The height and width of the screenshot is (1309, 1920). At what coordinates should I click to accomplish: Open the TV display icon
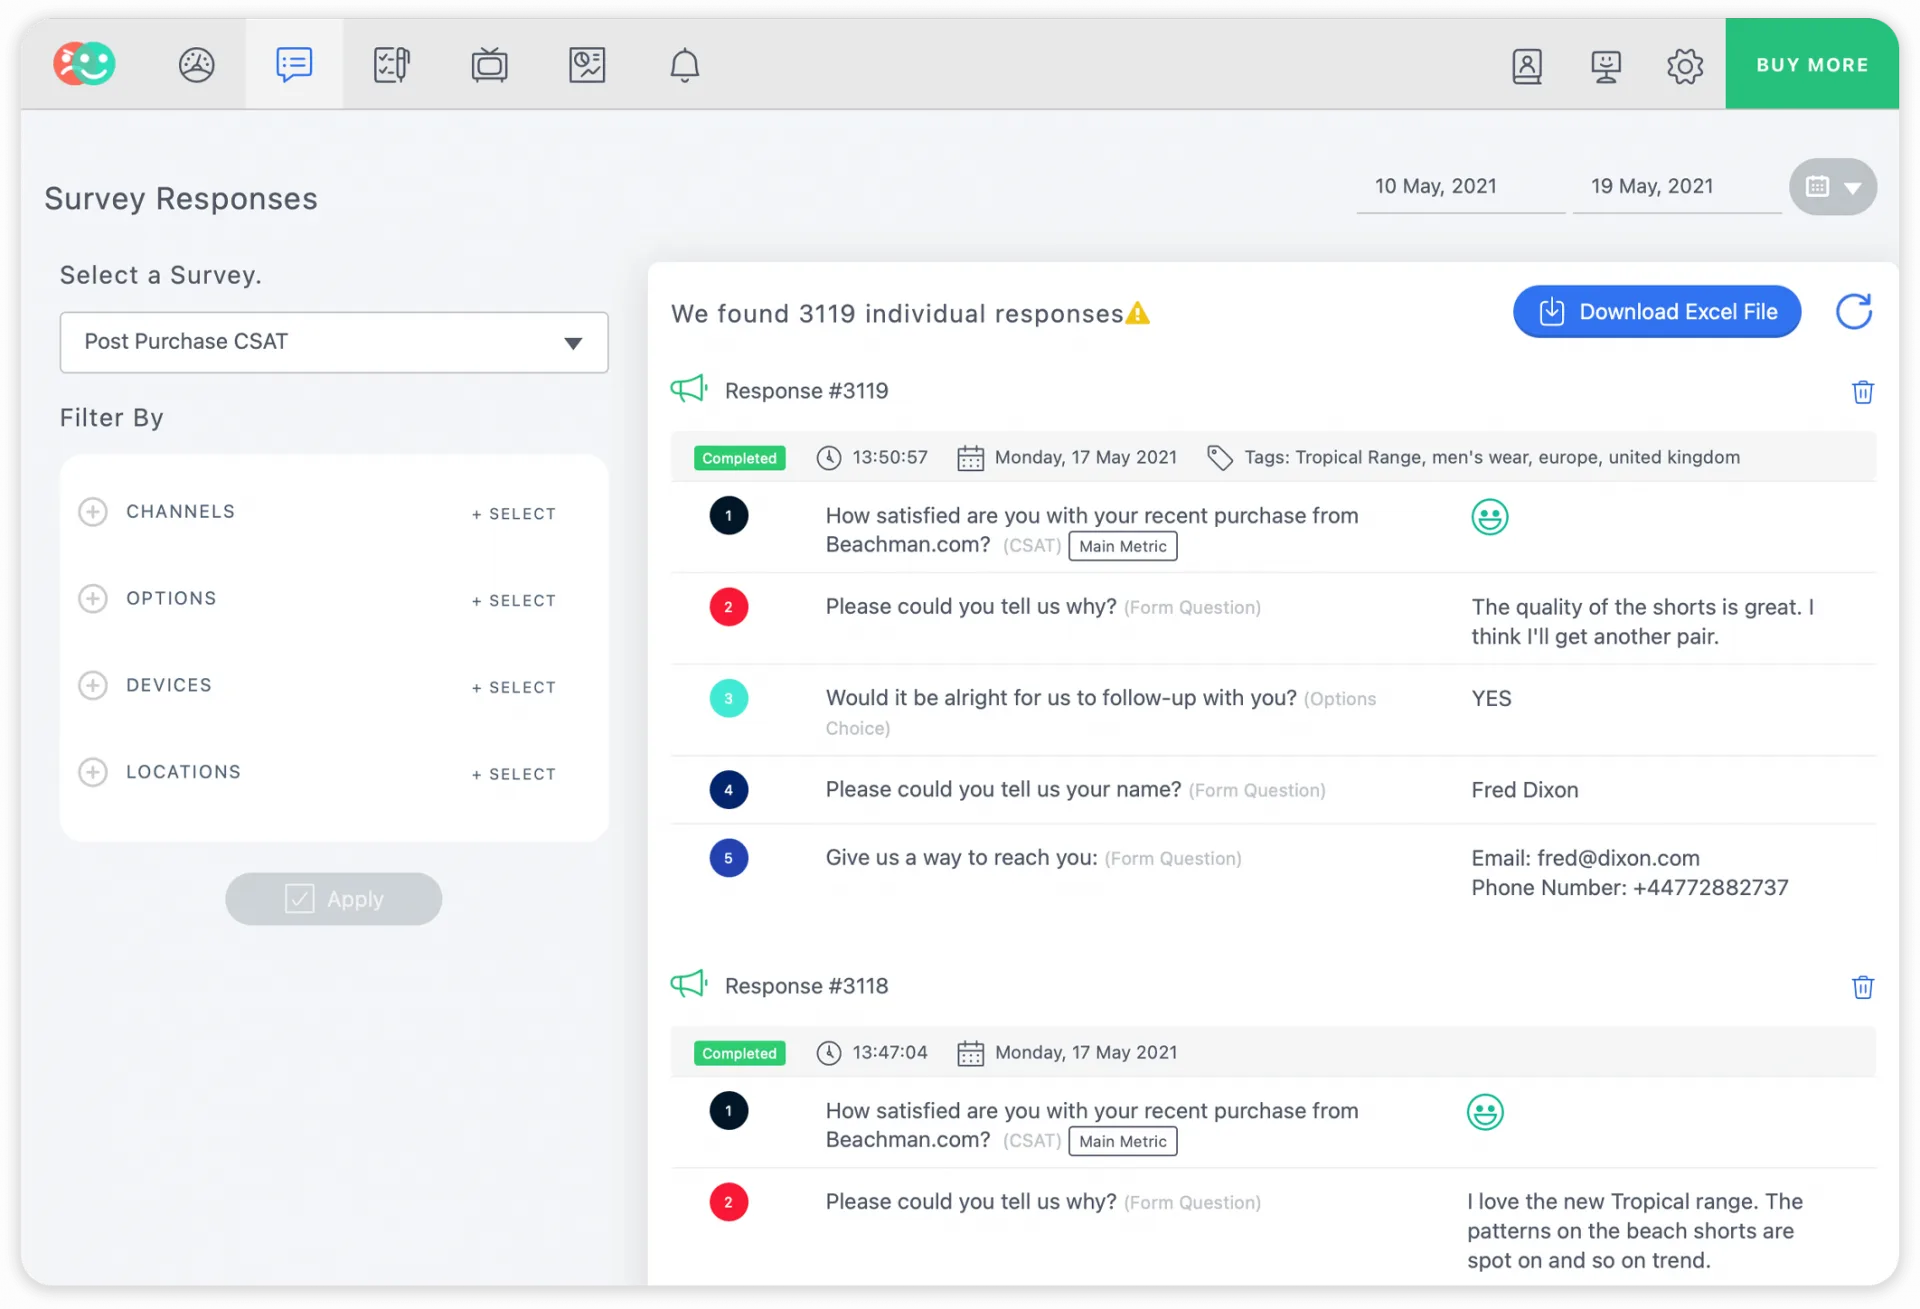(x=489, y=65)
